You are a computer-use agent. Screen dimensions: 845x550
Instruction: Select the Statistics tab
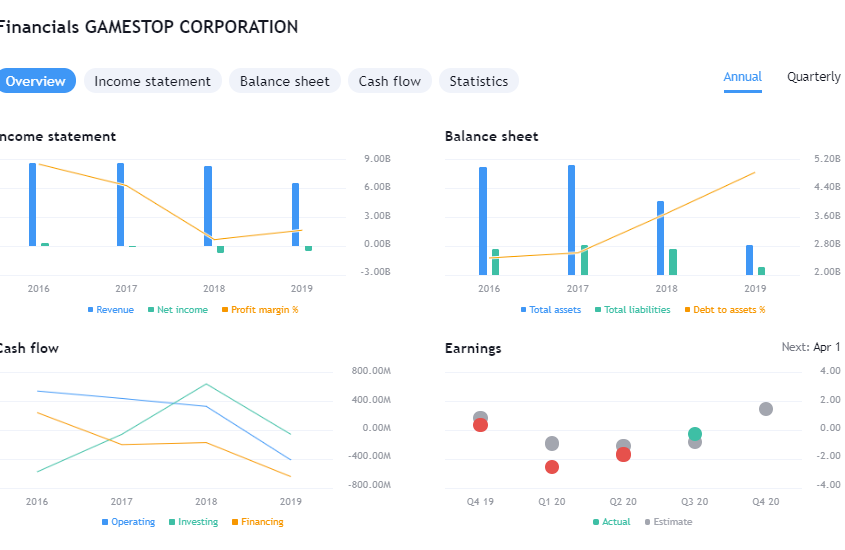pos(478,81)
